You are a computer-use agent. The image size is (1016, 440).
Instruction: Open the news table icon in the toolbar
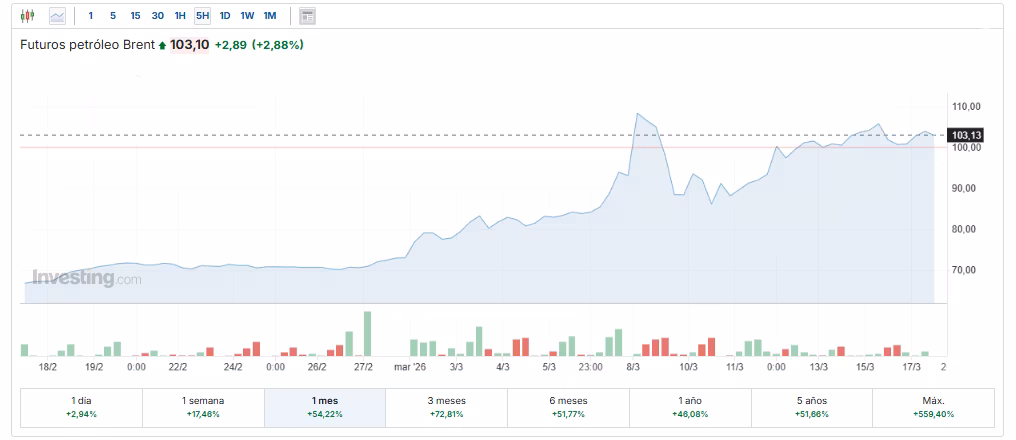pyautogui.click(x=307, y=16)
